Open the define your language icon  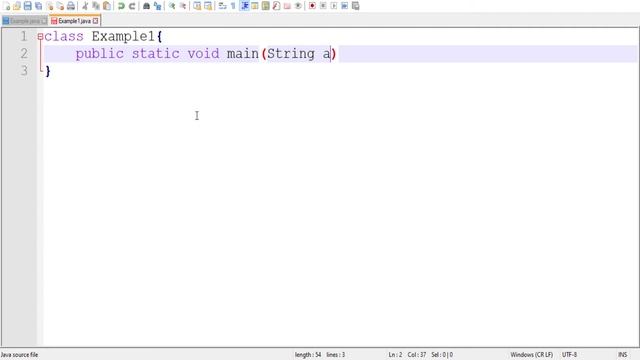coord(255,6)
